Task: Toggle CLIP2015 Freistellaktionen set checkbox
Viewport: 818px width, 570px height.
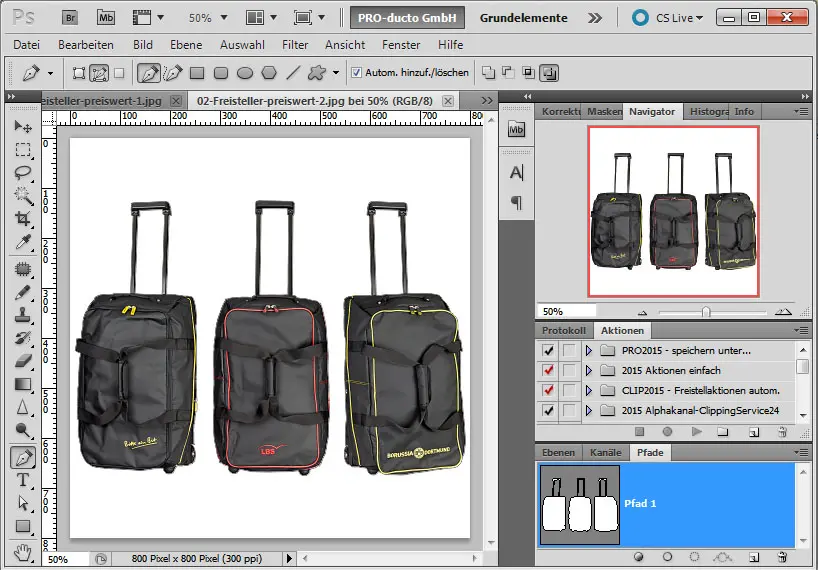Action: coord(548,390)
